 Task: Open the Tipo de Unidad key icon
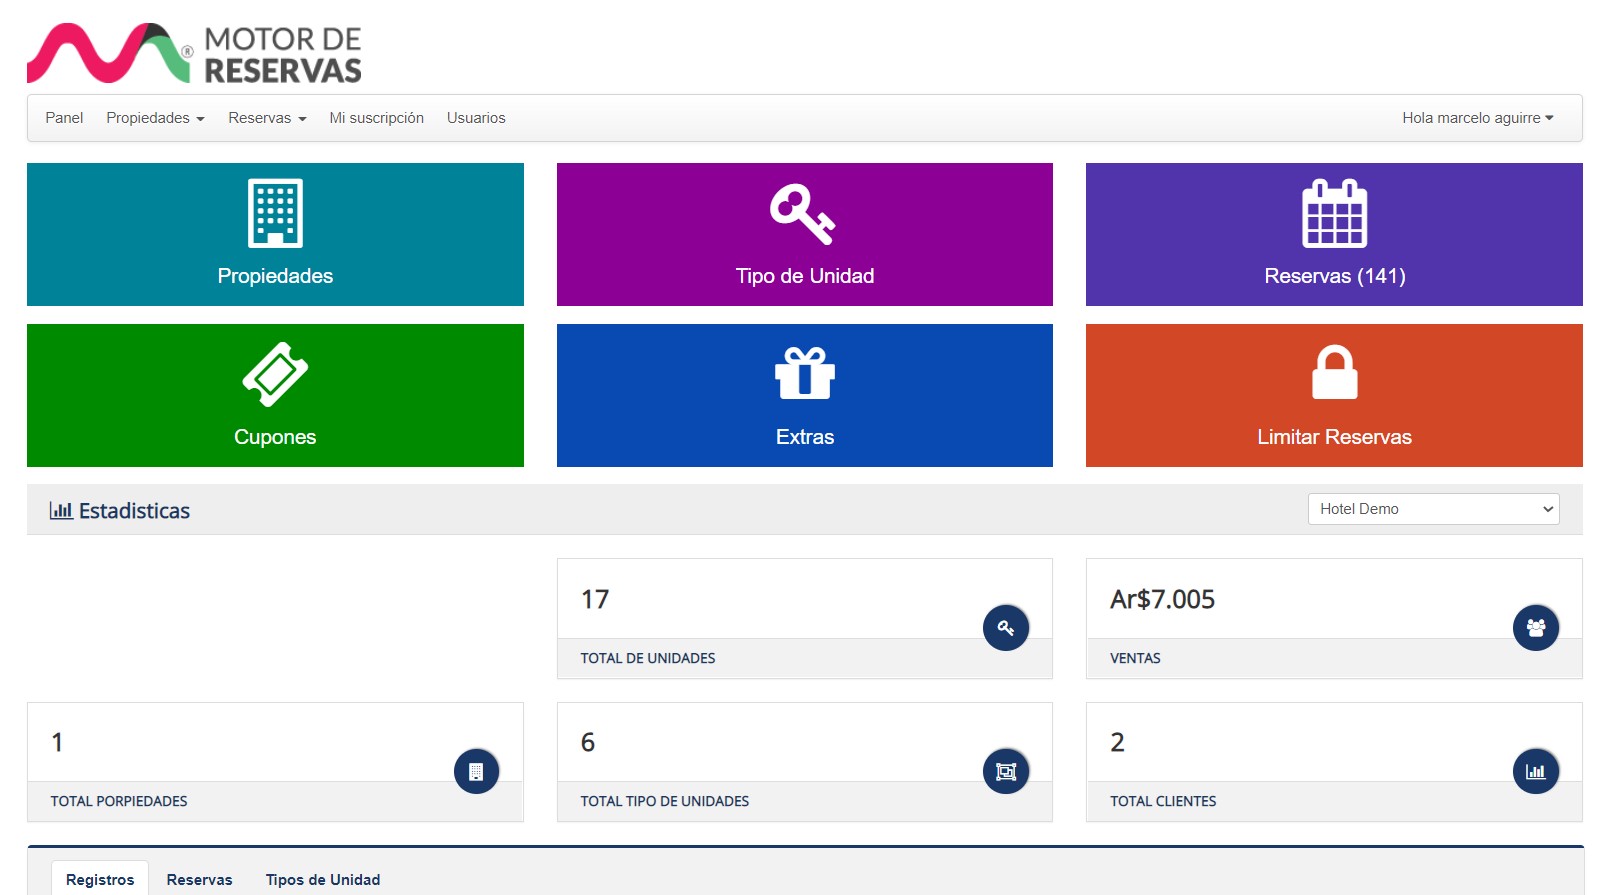pos(803,213)
